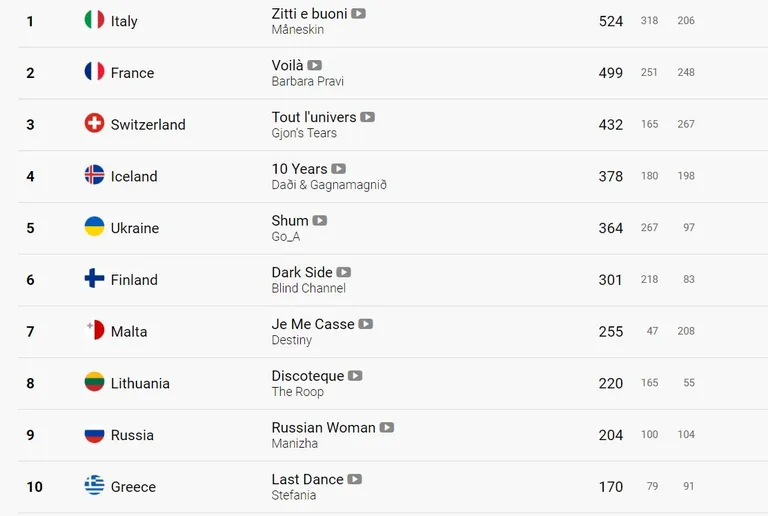Play video for Zitti e buoni
The image size is (768, 516).
pos(359,14)
